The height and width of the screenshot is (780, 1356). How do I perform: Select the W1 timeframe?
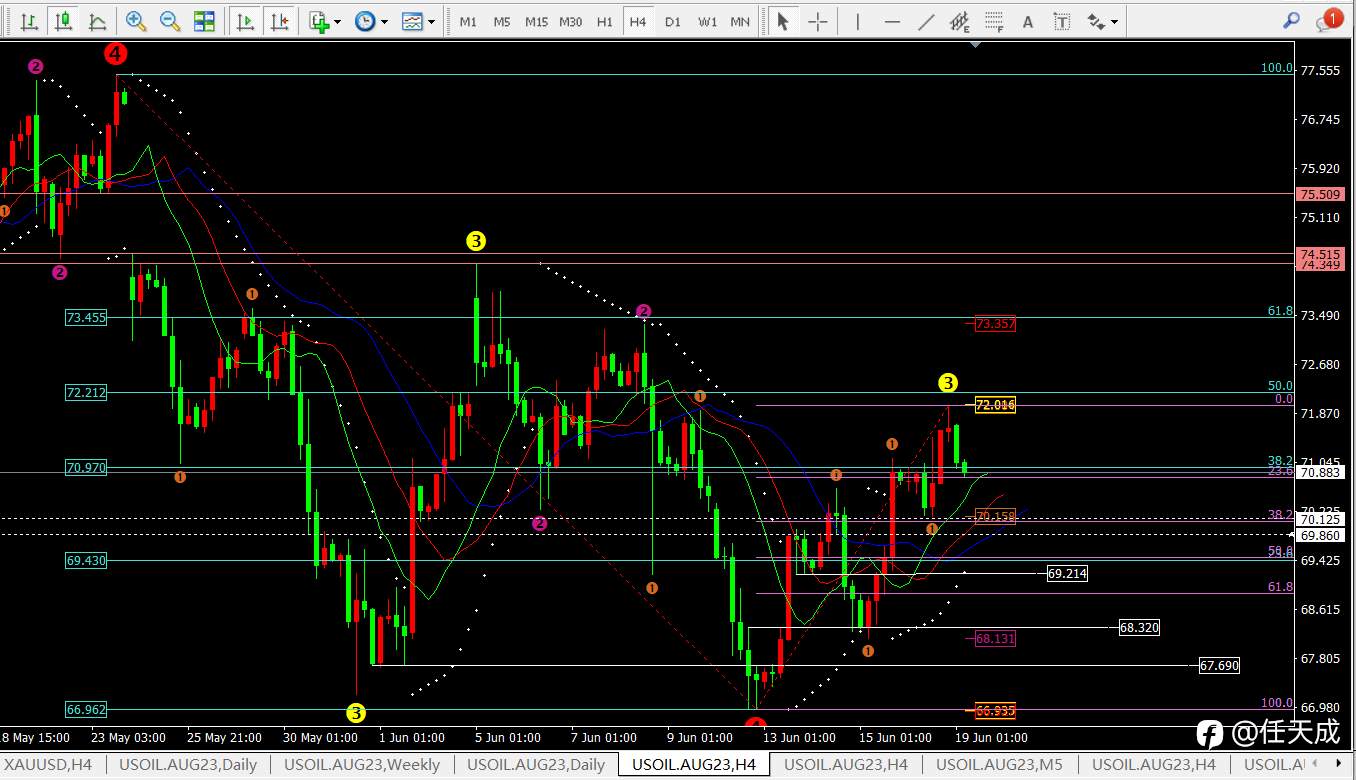pyautogui.click(x=707, y=21)
